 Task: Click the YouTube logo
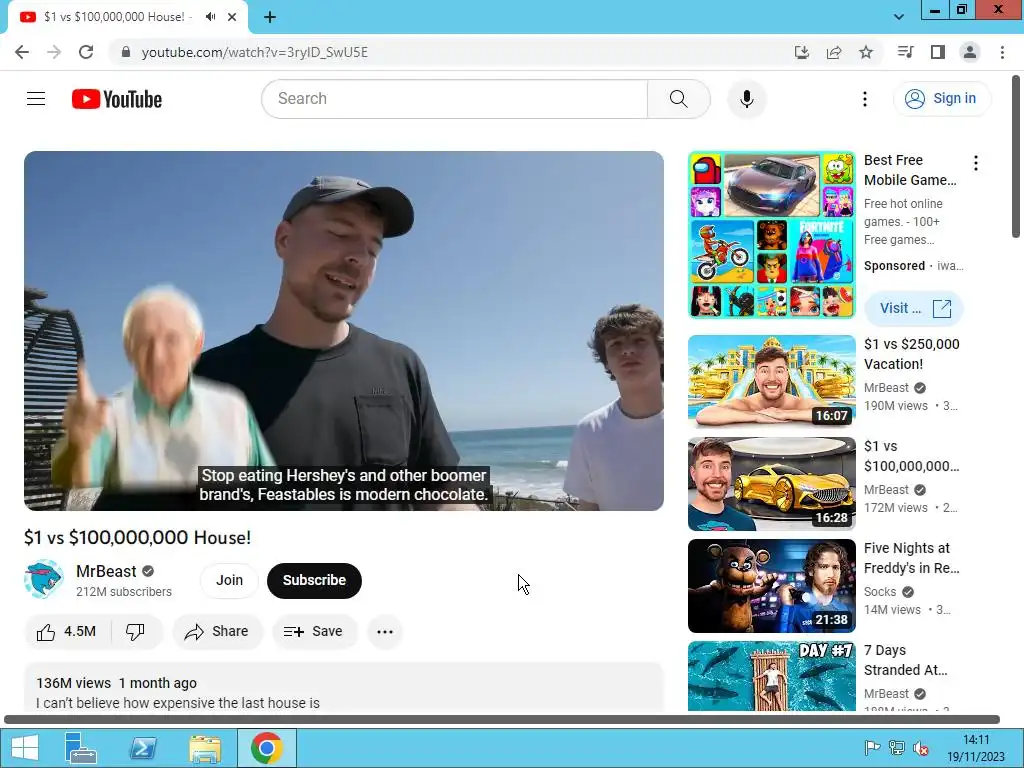(117, 99)
